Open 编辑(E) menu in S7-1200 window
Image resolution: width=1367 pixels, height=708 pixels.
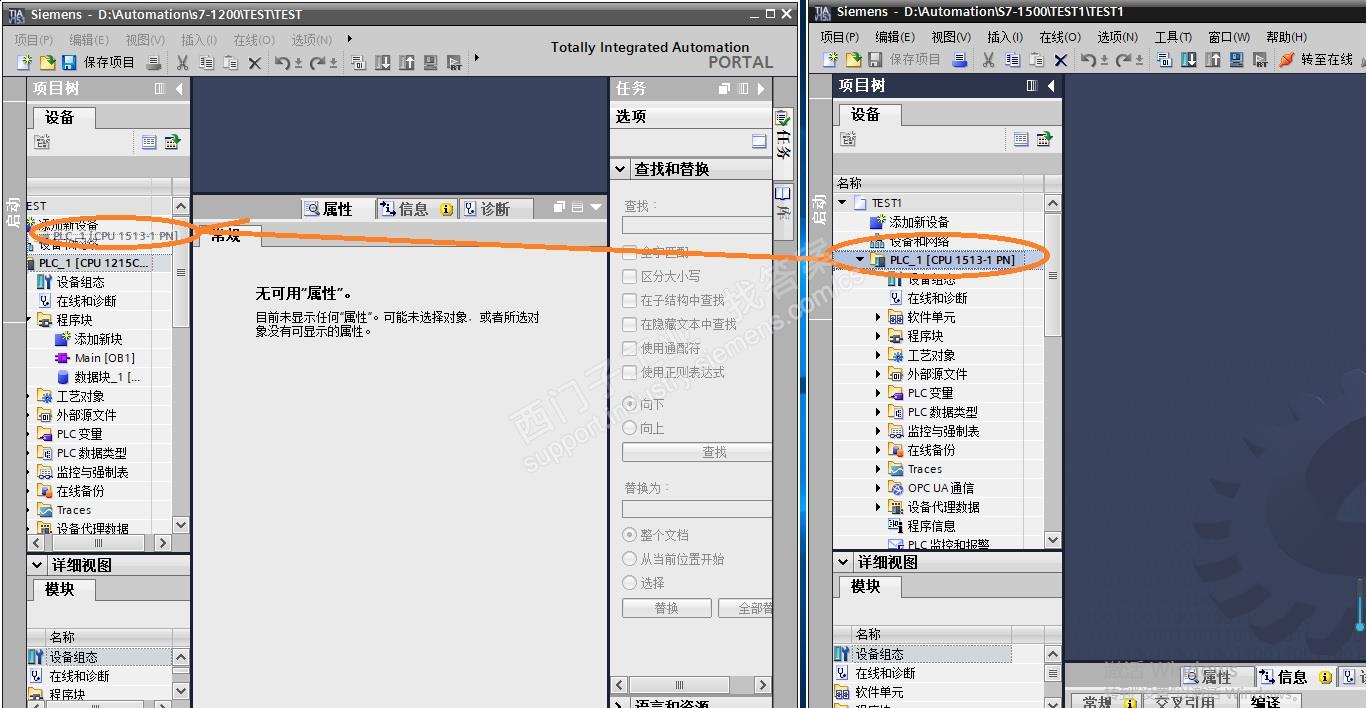[x=89, y=40]
